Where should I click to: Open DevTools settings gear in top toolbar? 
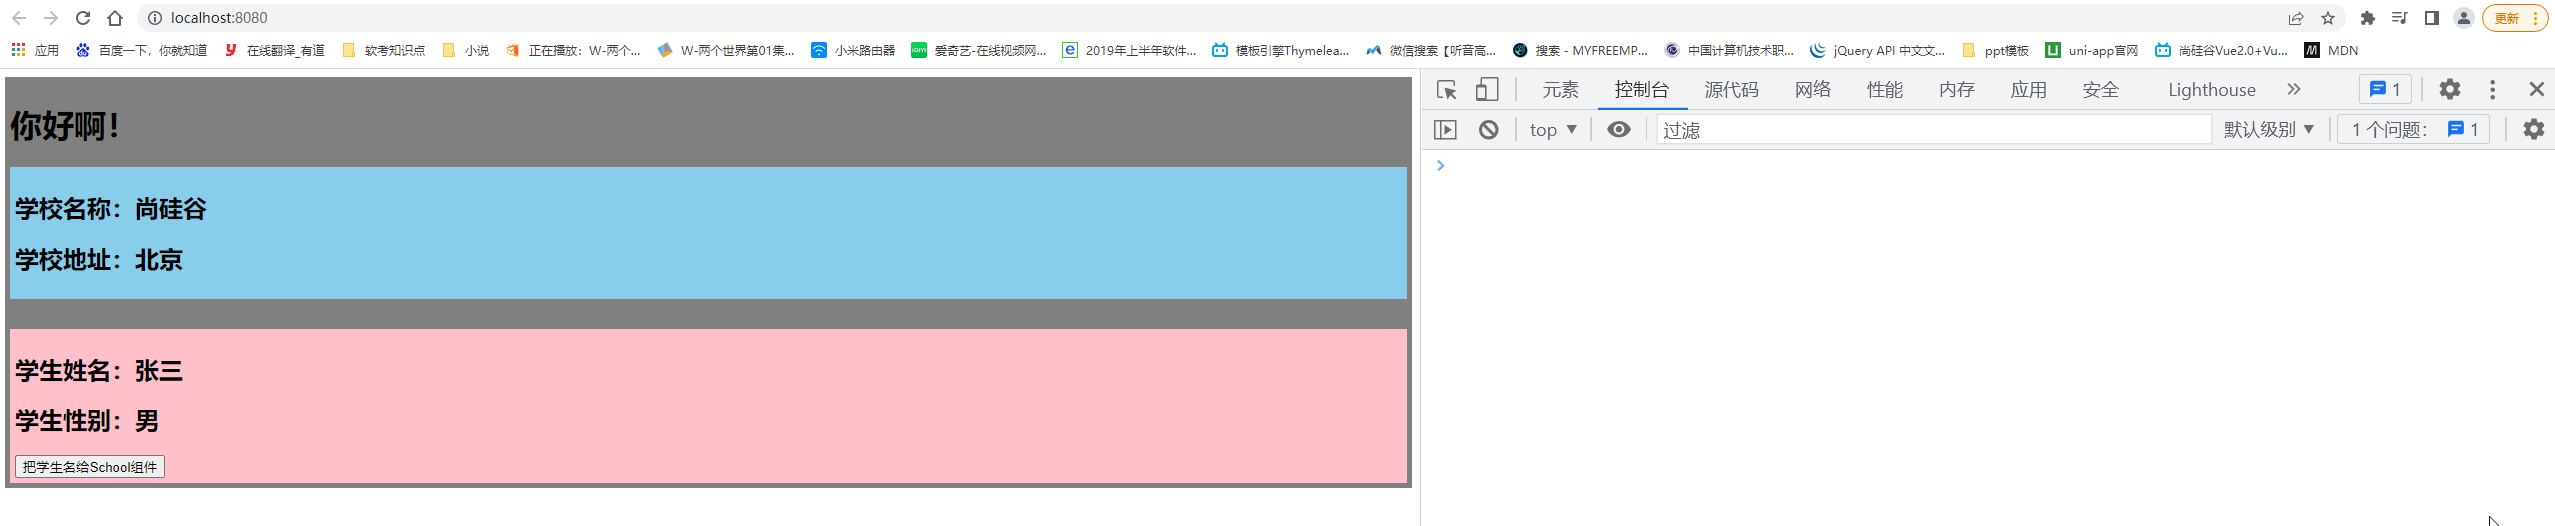coord(2450,90)
